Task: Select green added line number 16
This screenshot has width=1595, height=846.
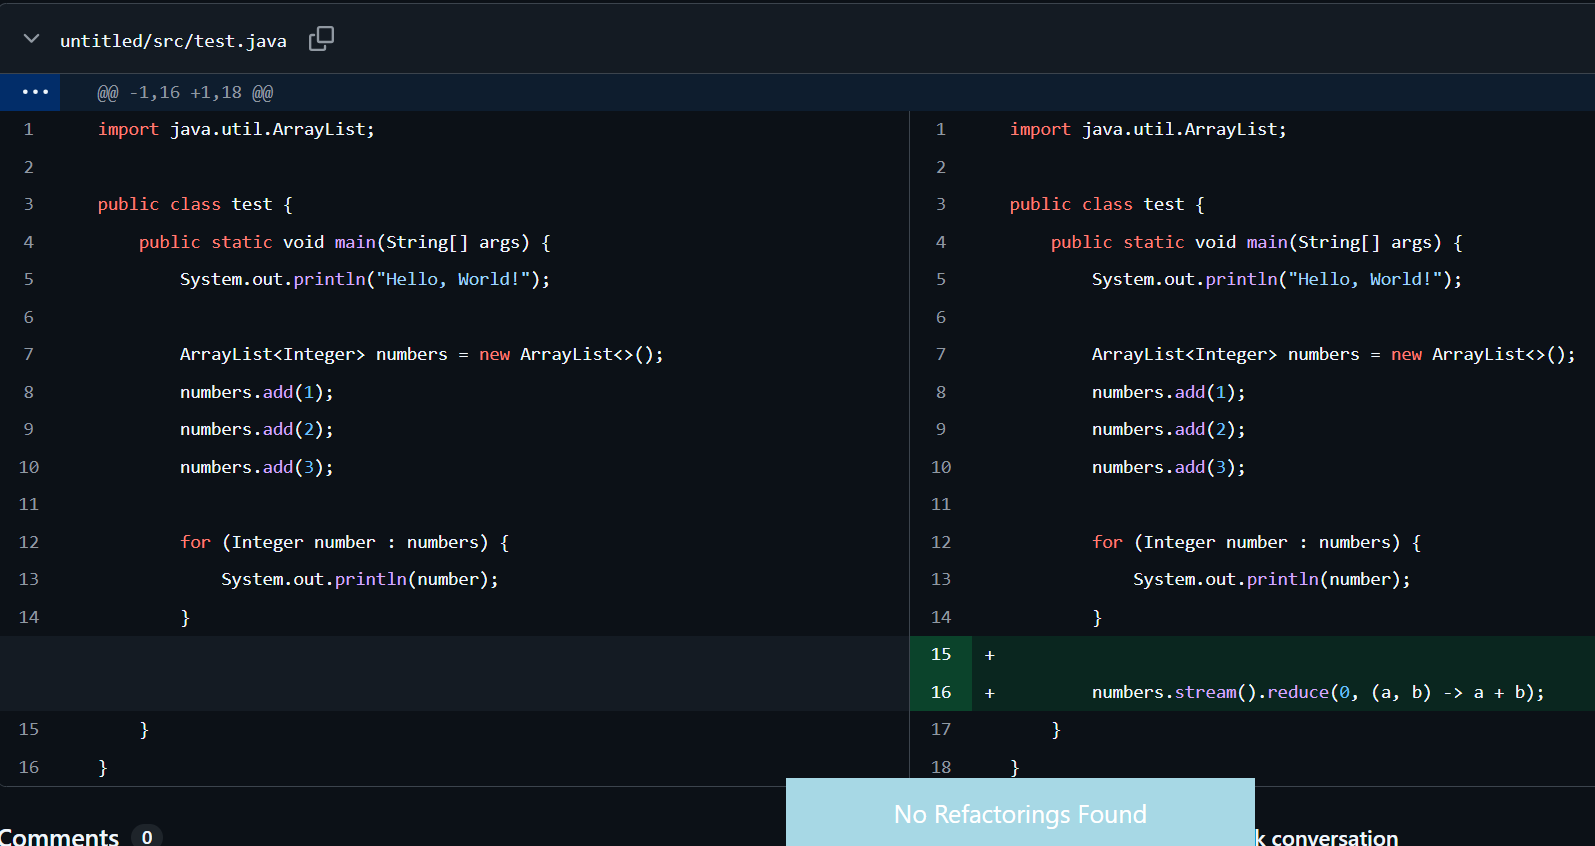Action: coord(941,692)
